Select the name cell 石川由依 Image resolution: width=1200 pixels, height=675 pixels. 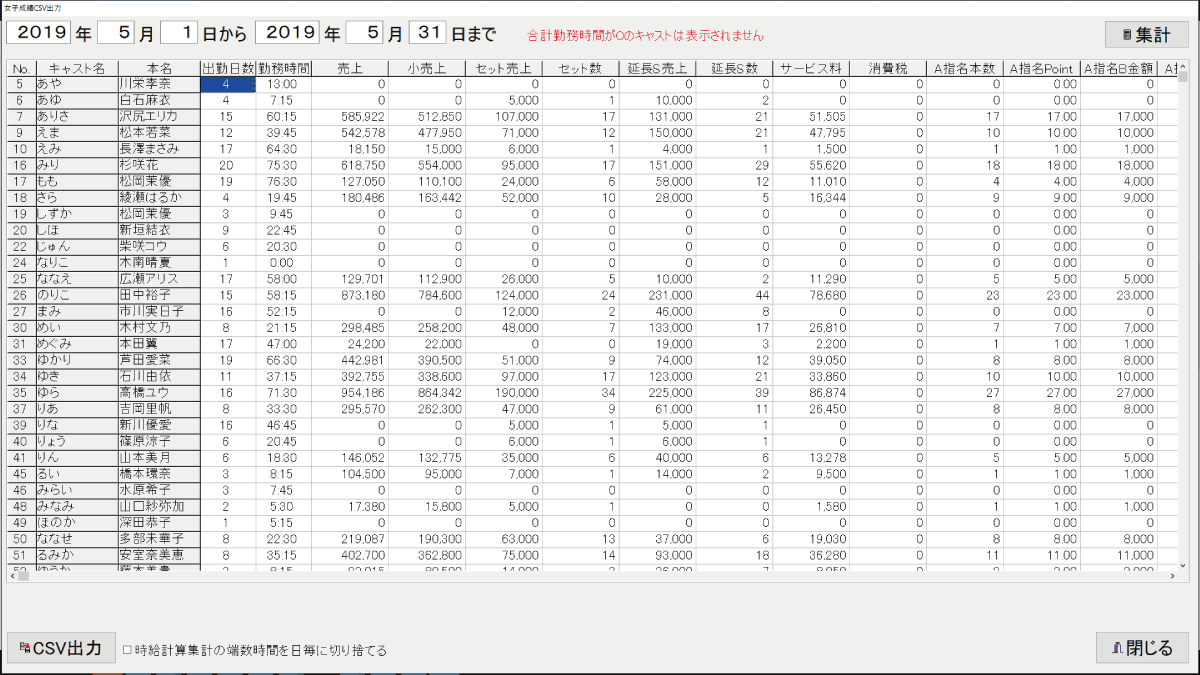coord(159,374)
